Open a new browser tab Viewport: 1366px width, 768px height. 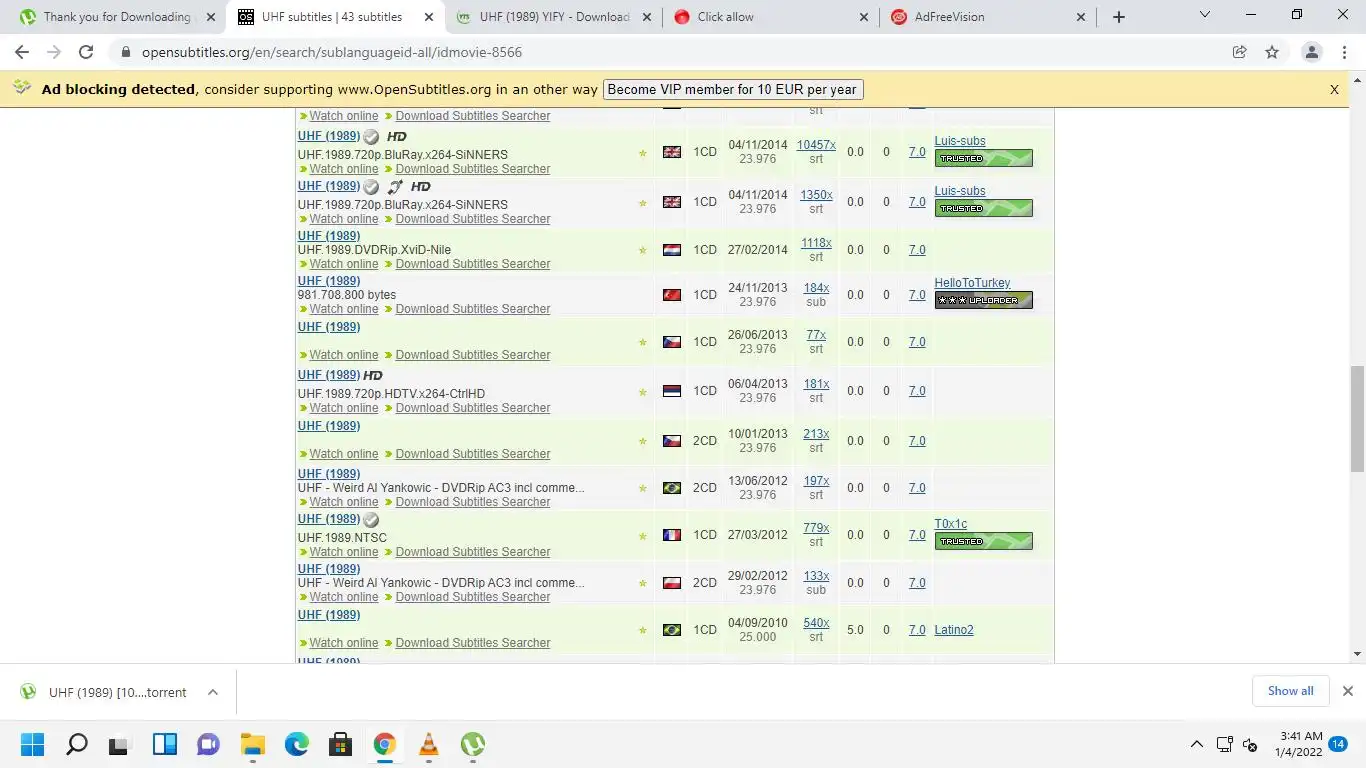tap(1119, 17)
